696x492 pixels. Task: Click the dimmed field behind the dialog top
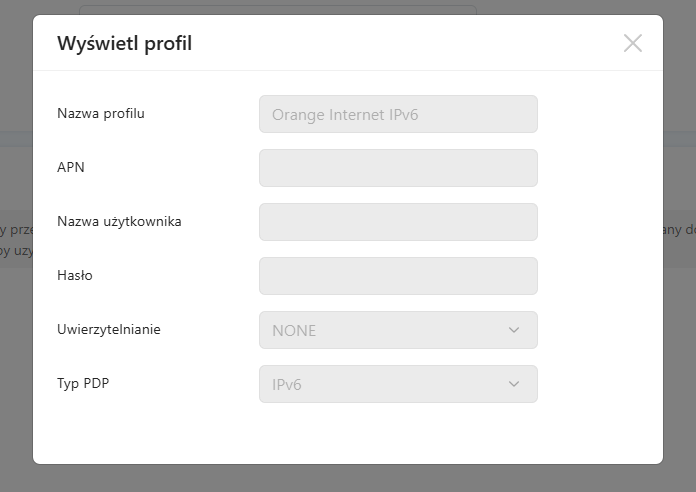tap(278, 9)
